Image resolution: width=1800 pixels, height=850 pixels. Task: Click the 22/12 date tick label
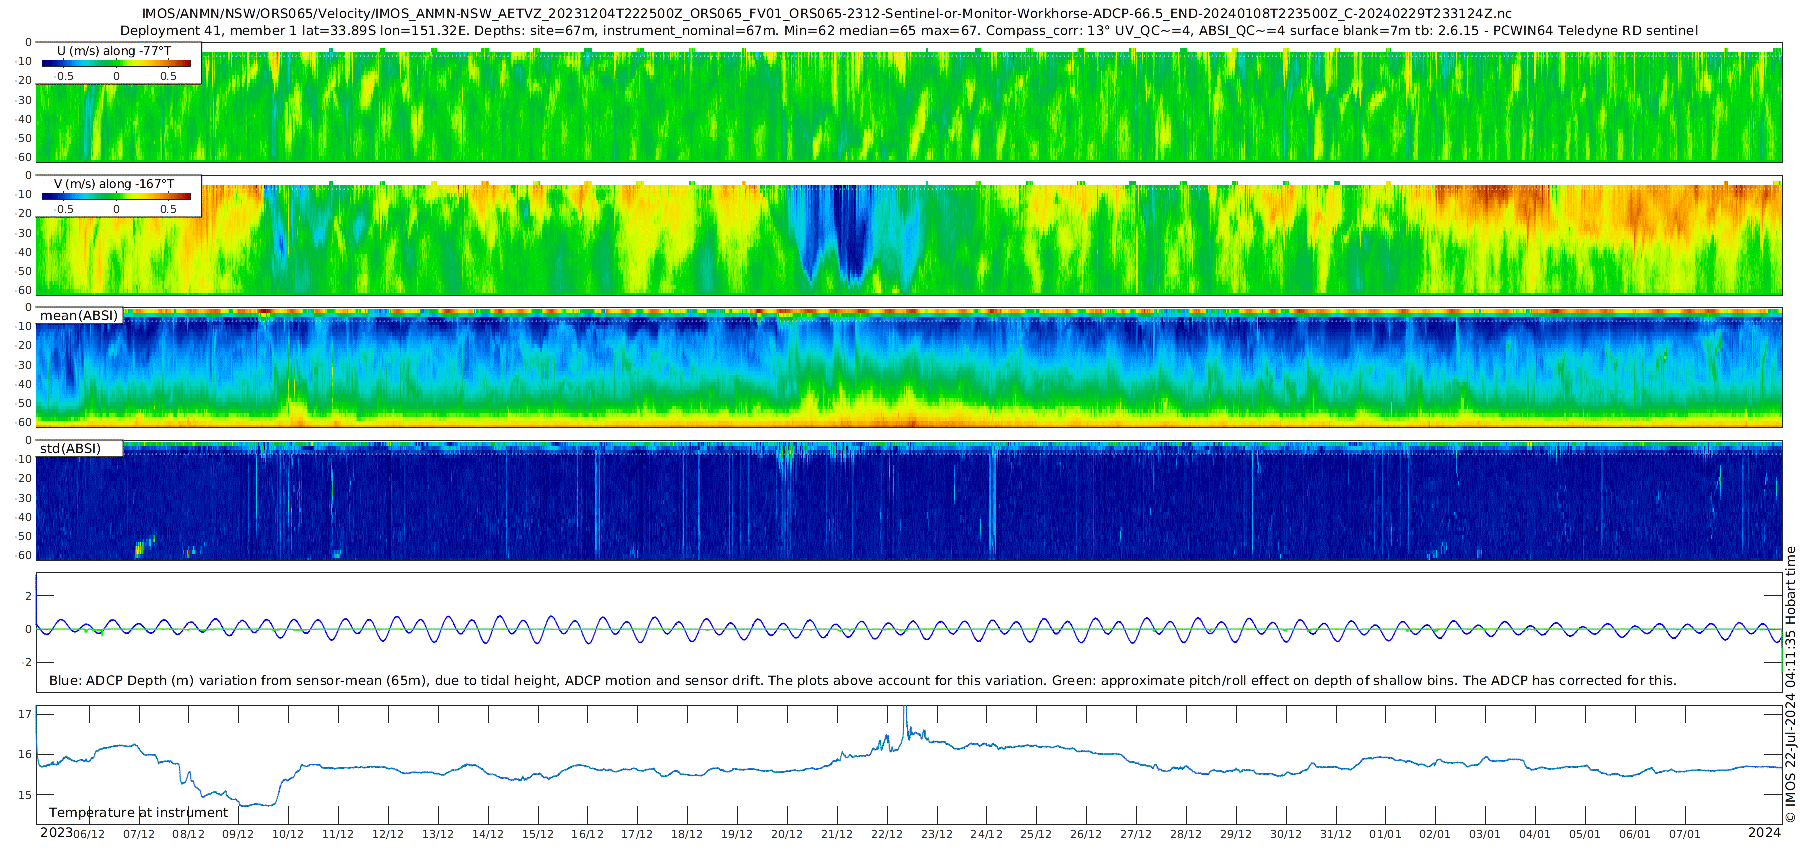click(x=887, y=834)
